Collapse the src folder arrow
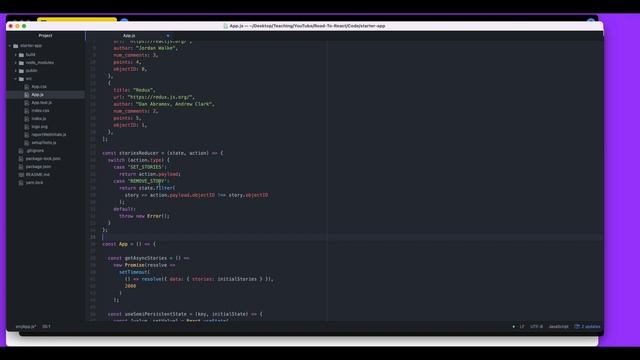640x360 pixels. click(x=16, y=79)
